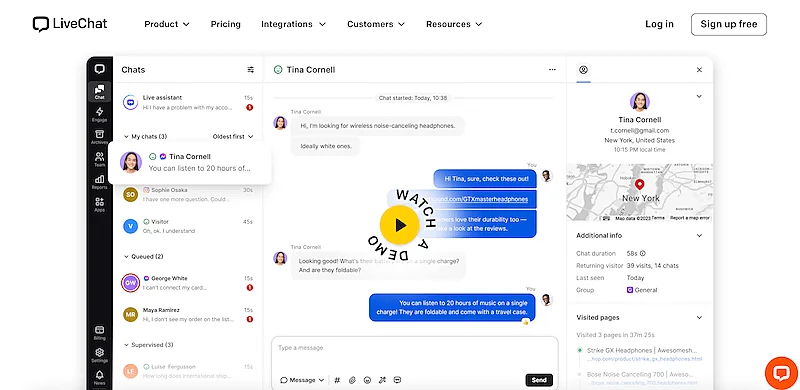Click the rich message icon
Image resolution: width=800 pixels, height=390 pixels.
(x=397, y=380)
